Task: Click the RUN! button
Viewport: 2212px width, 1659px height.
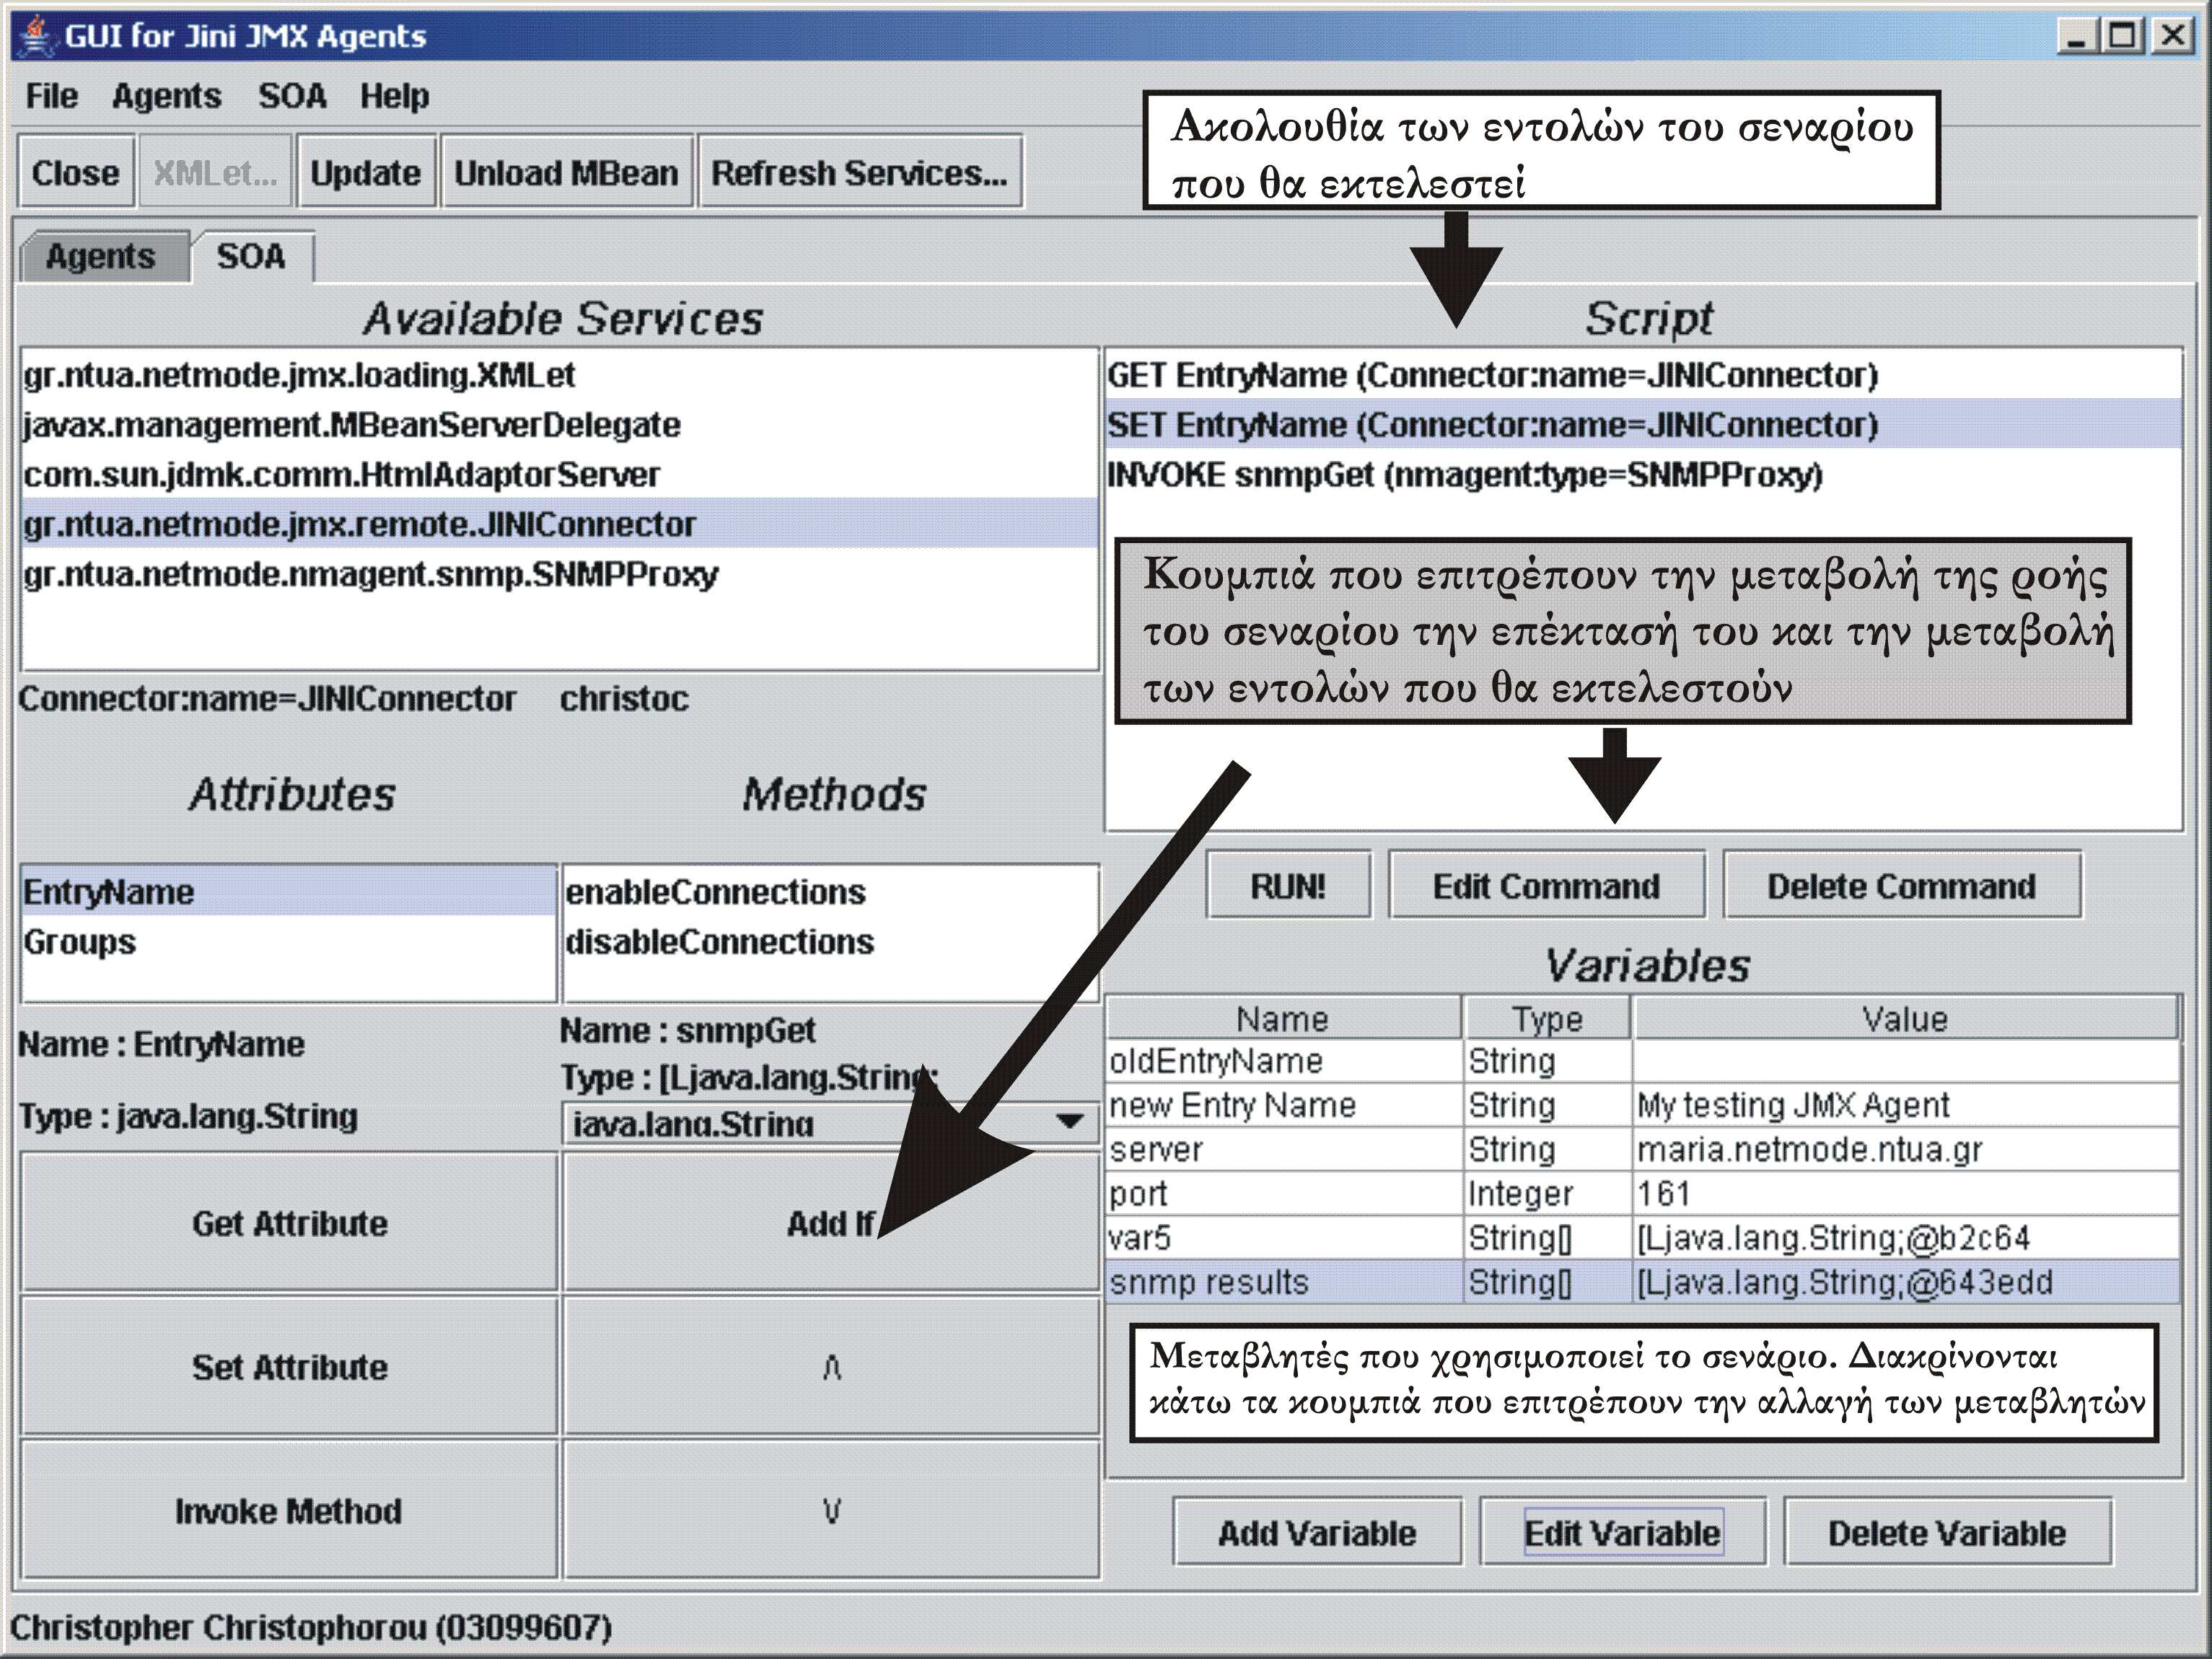Action: click(x=1288, y=885)
